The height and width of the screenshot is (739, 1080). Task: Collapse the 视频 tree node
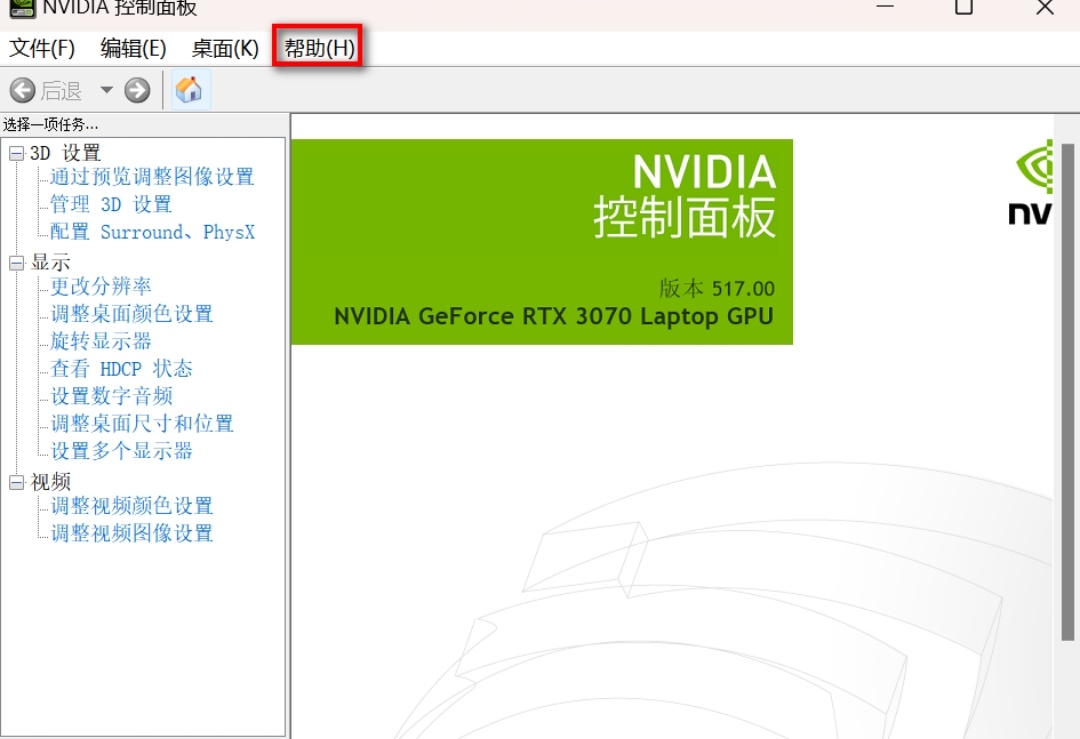pyautogui.click(x=17, y=482)
